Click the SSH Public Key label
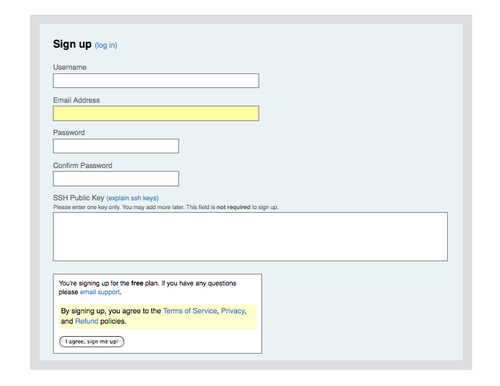 [79, 198]
